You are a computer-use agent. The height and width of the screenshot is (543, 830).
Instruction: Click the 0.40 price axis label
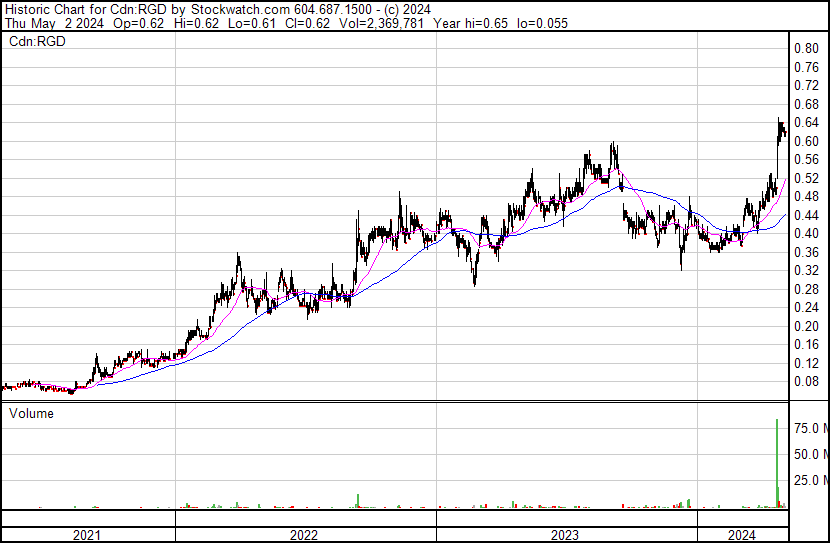point(806,233)
